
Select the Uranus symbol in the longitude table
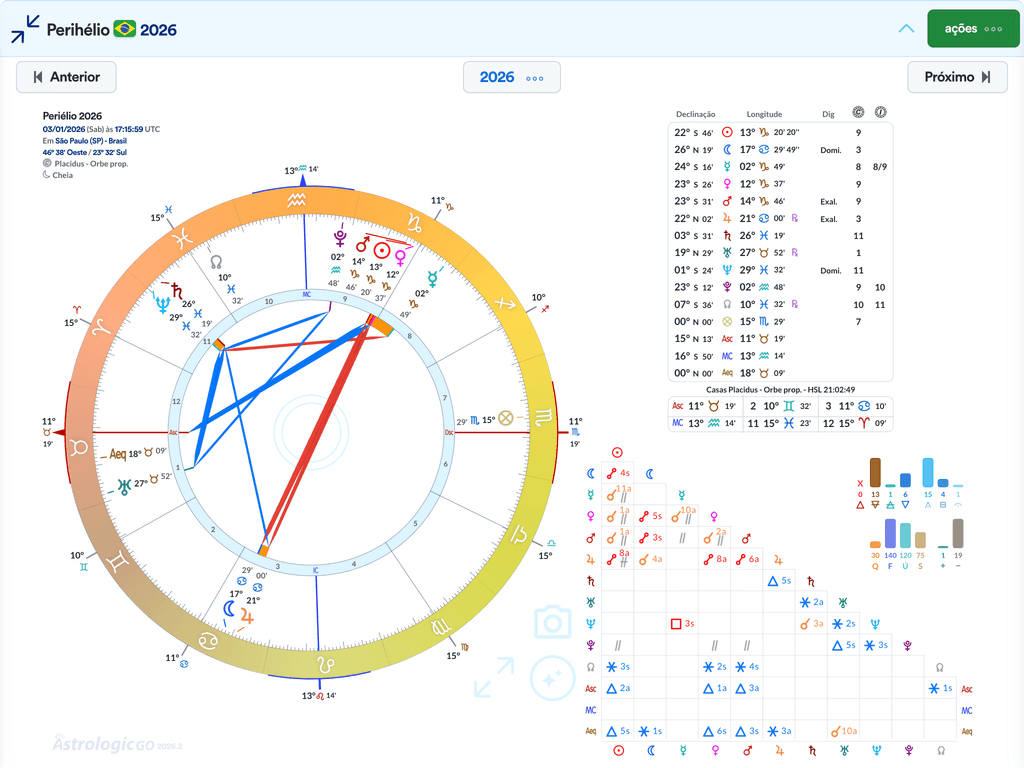[x=727, y=253]
